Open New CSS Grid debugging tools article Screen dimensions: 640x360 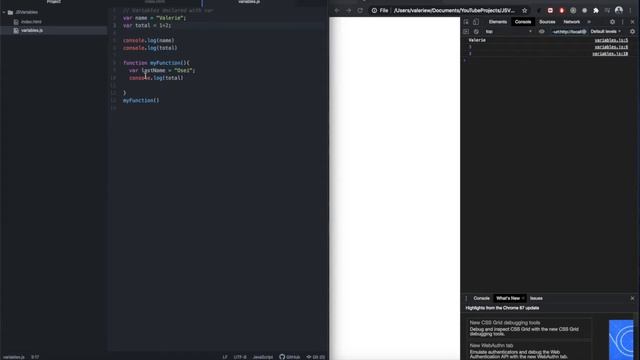click(x=504, y=323)
